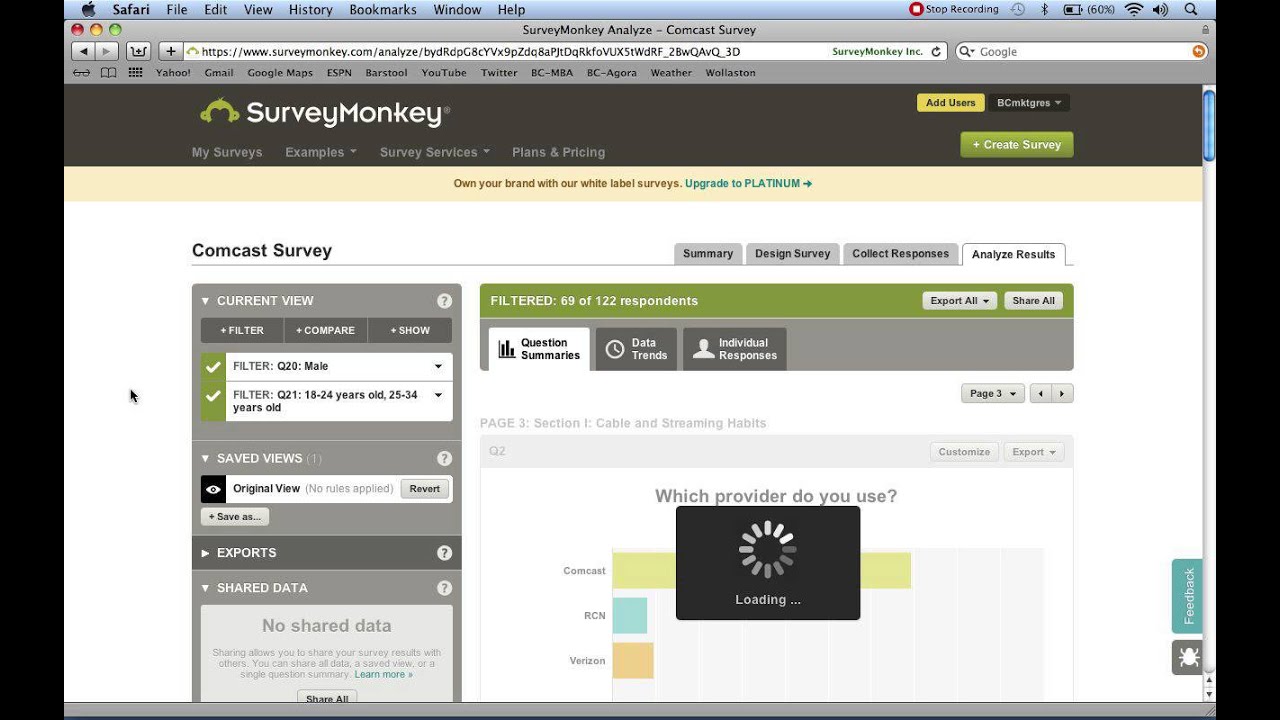Expand the Exports section
The width and height of the screenshot is (1280, 720).
(205, 553)
